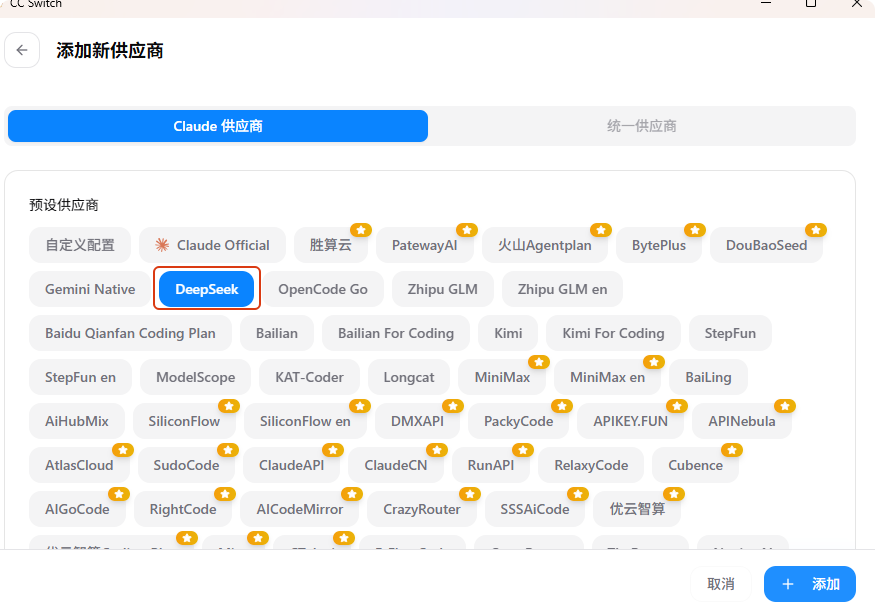Select the 自定义配置 preset
Image resolution: width=875 pixels, height=611 pixels.
coord(80,245)
